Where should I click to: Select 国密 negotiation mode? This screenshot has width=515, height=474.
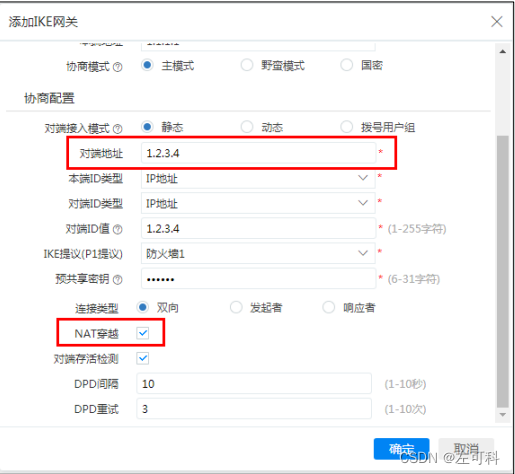(x=346, y=65)
